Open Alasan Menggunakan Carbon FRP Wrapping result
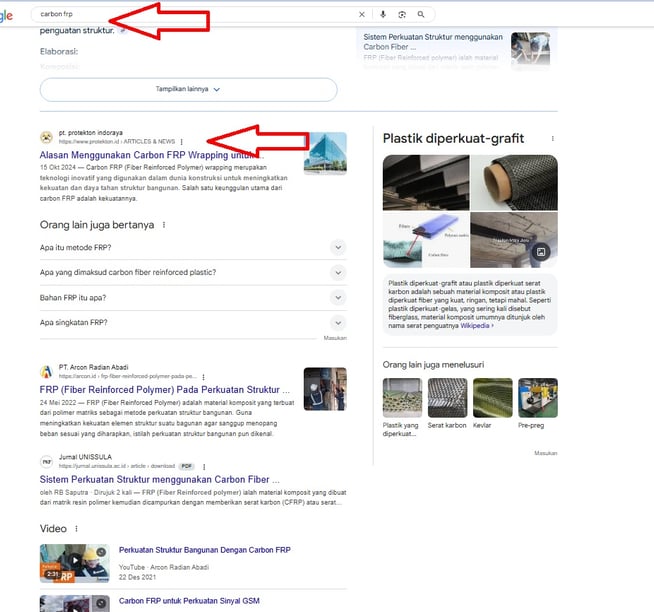Screen dimensions: 654x612 pyautogui.click(x=151, y=155)
